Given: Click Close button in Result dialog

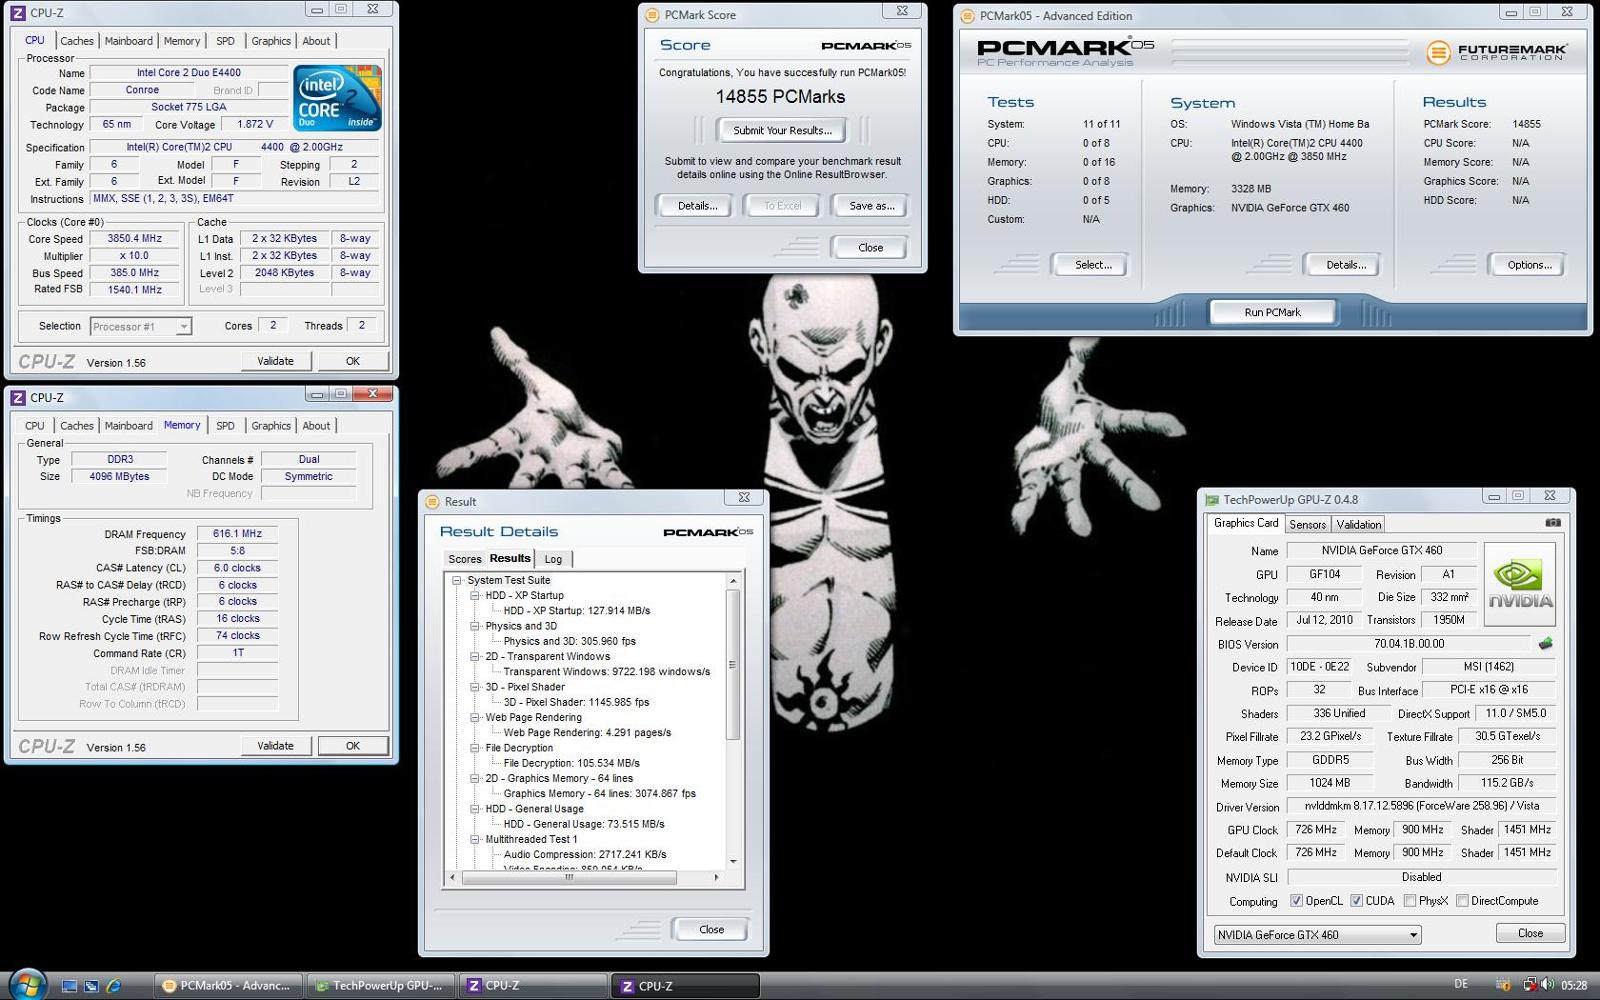Looking at the screenshot, I should [x=712, y=929].
